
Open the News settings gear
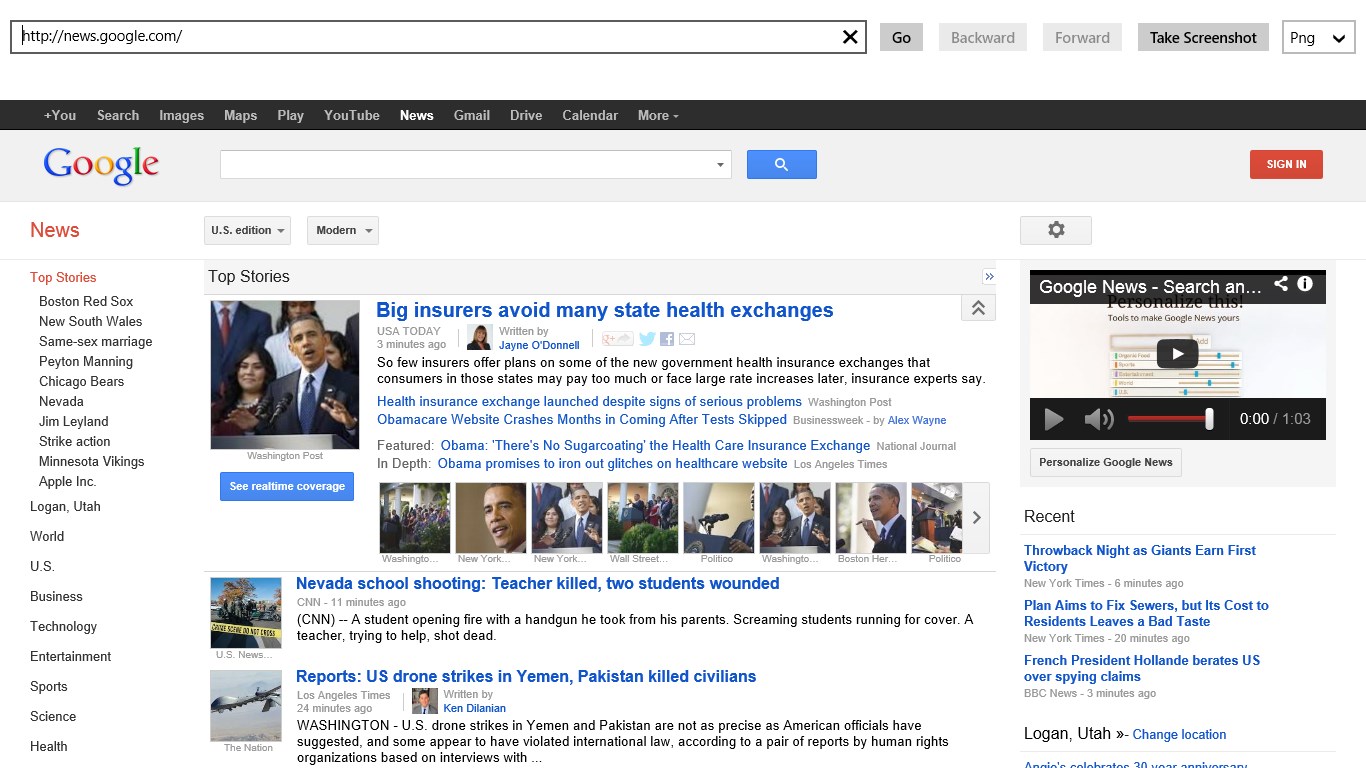pyautogui.click(x=1055, y=230)
